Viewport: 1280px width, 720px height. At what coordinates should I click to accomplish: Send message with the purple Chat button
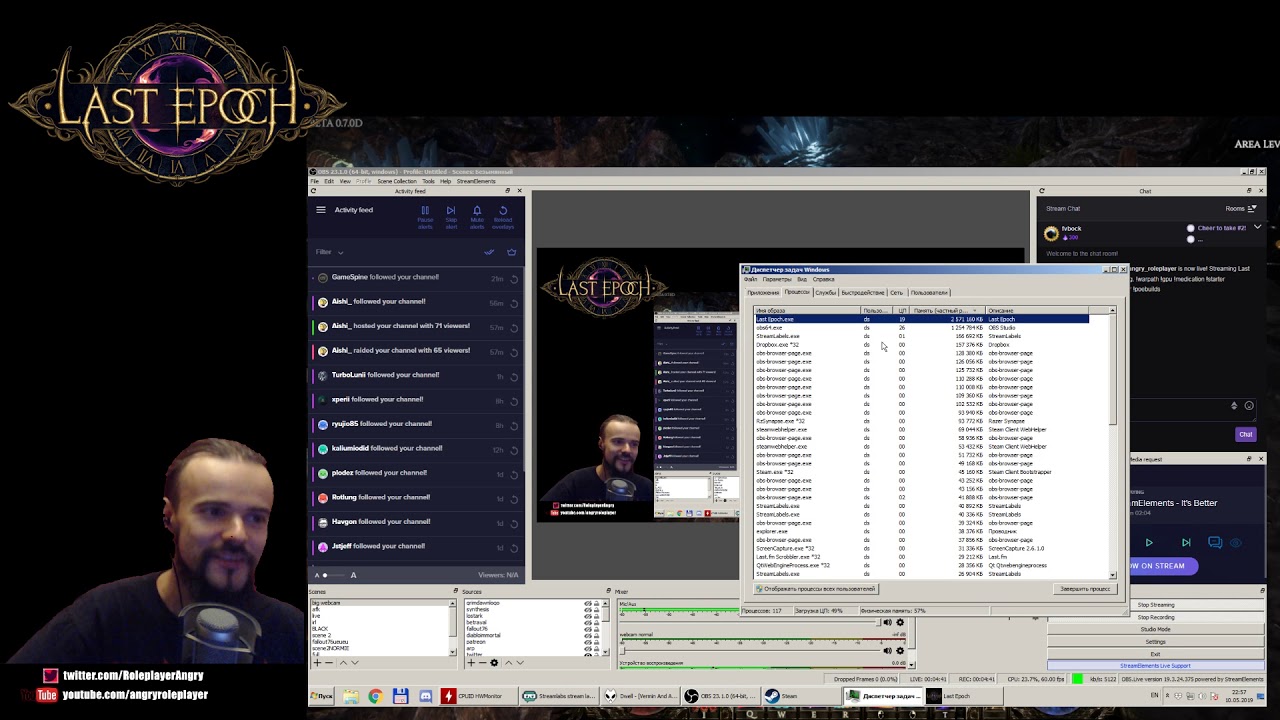[x=1245, y=435]
